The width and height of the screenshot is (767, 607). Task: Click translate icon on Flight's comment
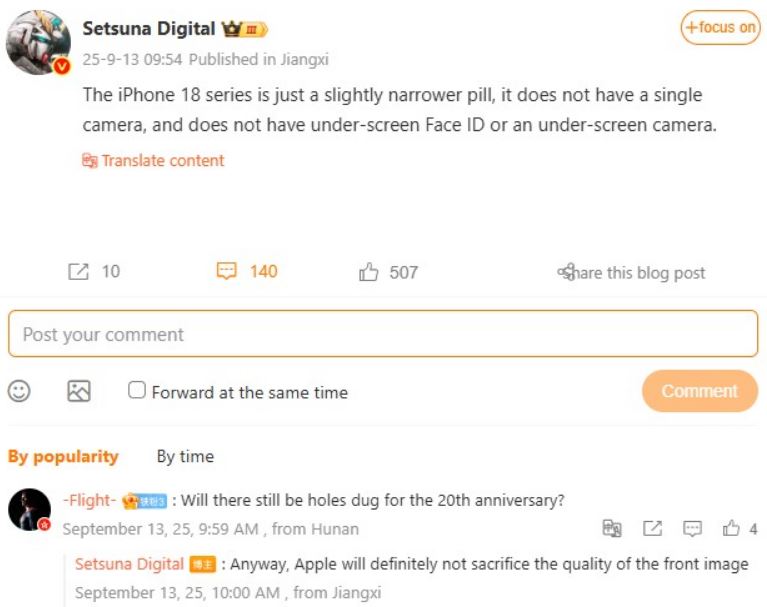[612, 528]
